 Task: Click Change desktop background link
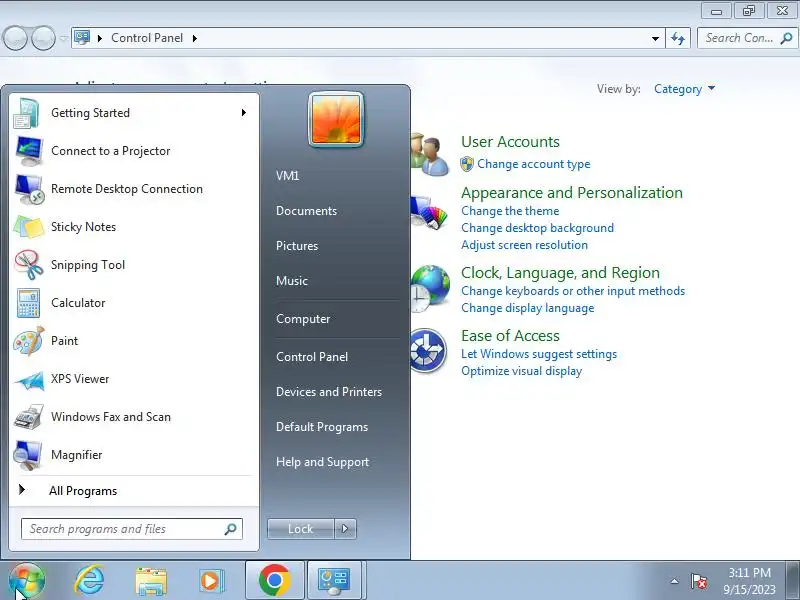click(x=538, y=228)
